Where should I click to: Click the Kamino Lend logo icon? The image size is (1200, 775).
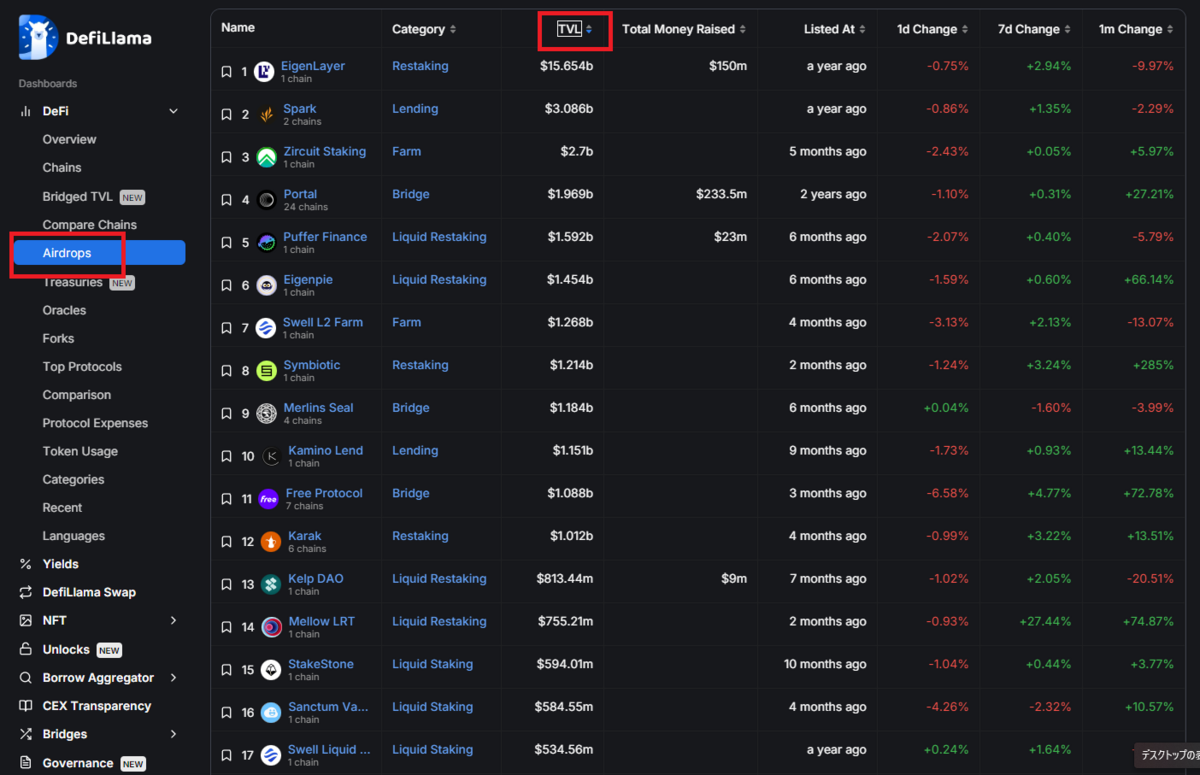271,456
